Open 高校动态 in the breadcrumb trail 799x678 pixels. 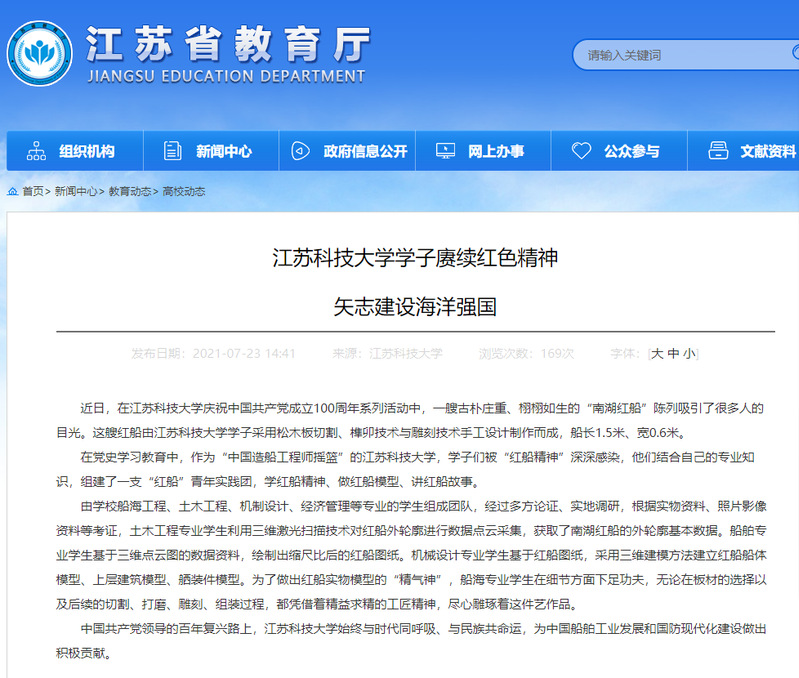coord(184,191)
